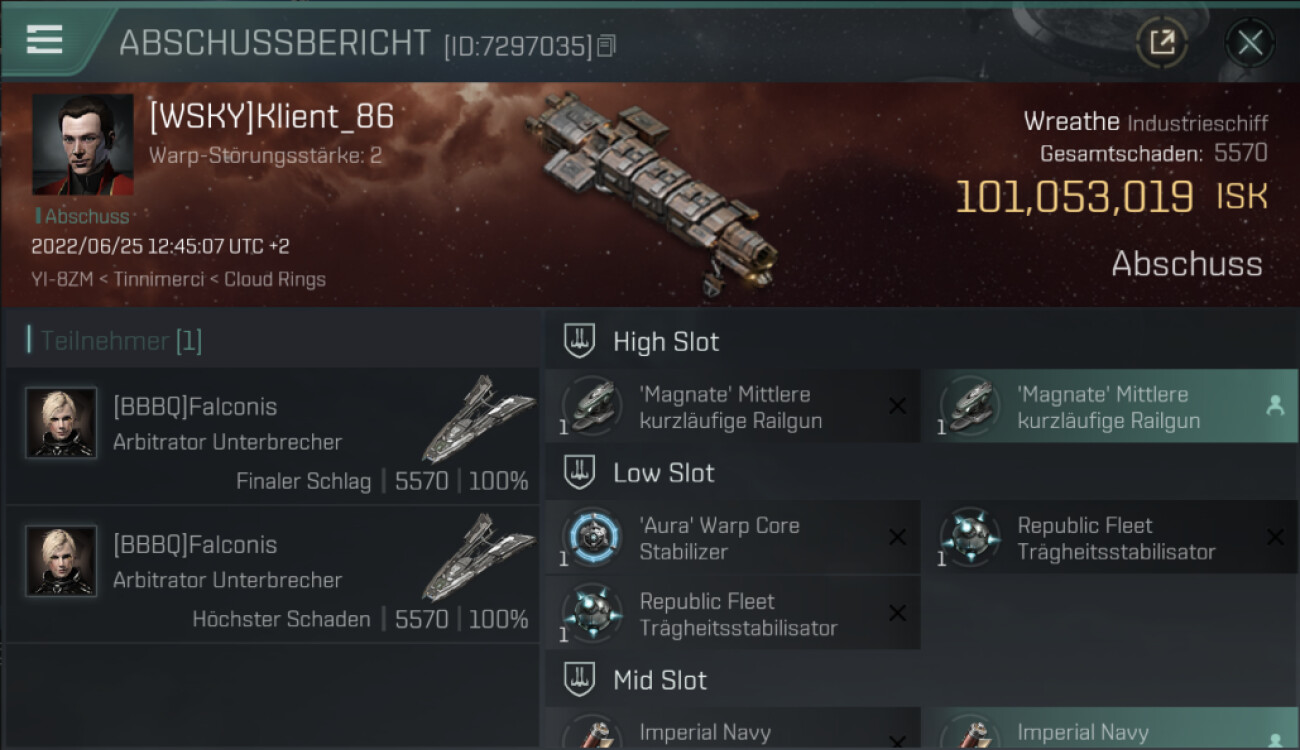
Task: Click the 101,053,019 ISK value
Action: 1075,197
